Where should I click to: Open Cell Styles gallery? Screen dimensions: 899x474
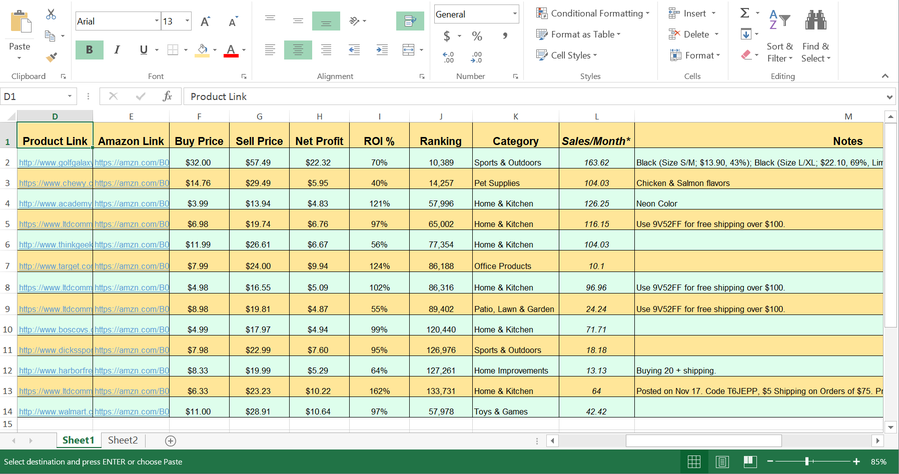click(566, 56)
